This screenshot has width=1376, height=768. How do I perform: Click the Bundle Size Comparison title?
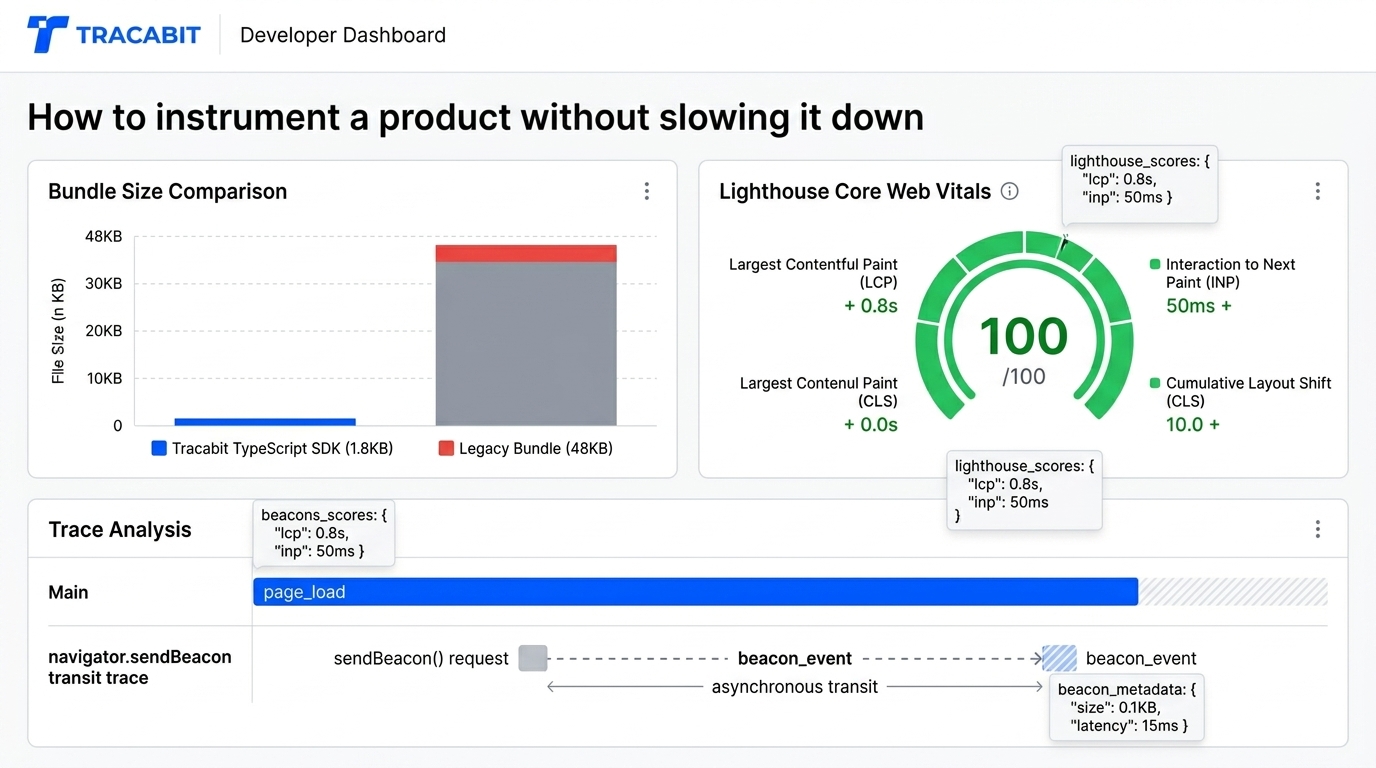pyautogui.click(x=168, y=191)
